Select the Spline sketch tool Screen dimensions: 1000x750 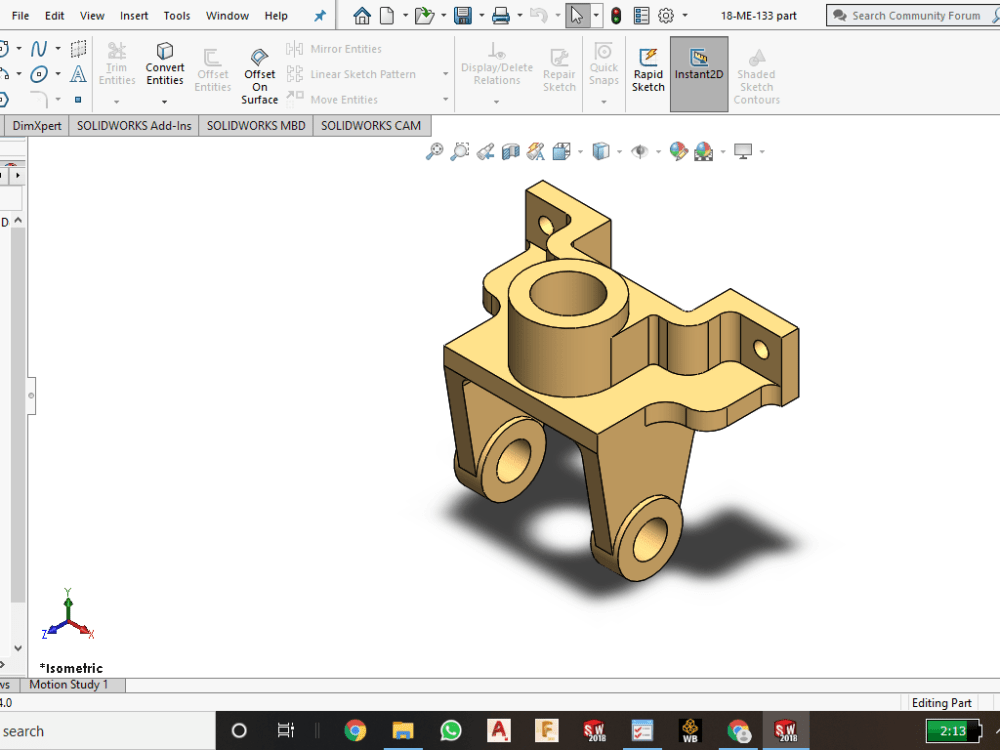(x=37, y=47)
